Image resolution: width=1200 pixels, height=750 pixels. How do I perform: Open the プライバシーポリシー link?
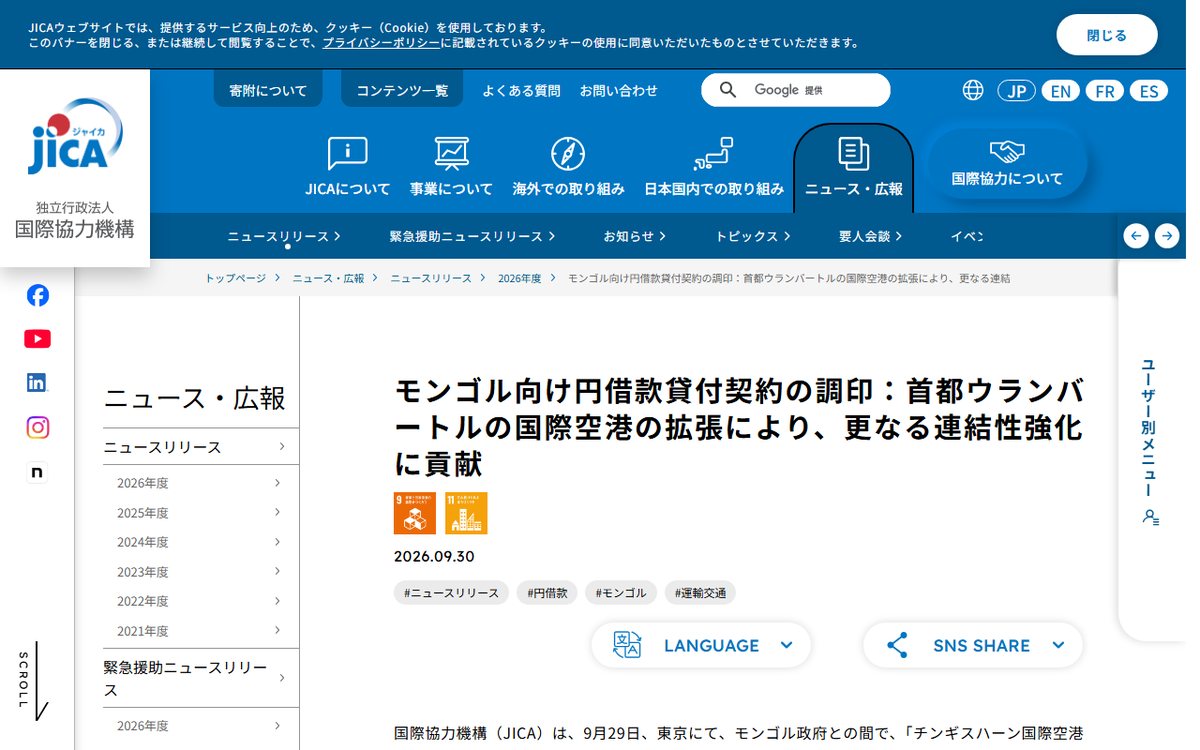[x=381, y=43]
